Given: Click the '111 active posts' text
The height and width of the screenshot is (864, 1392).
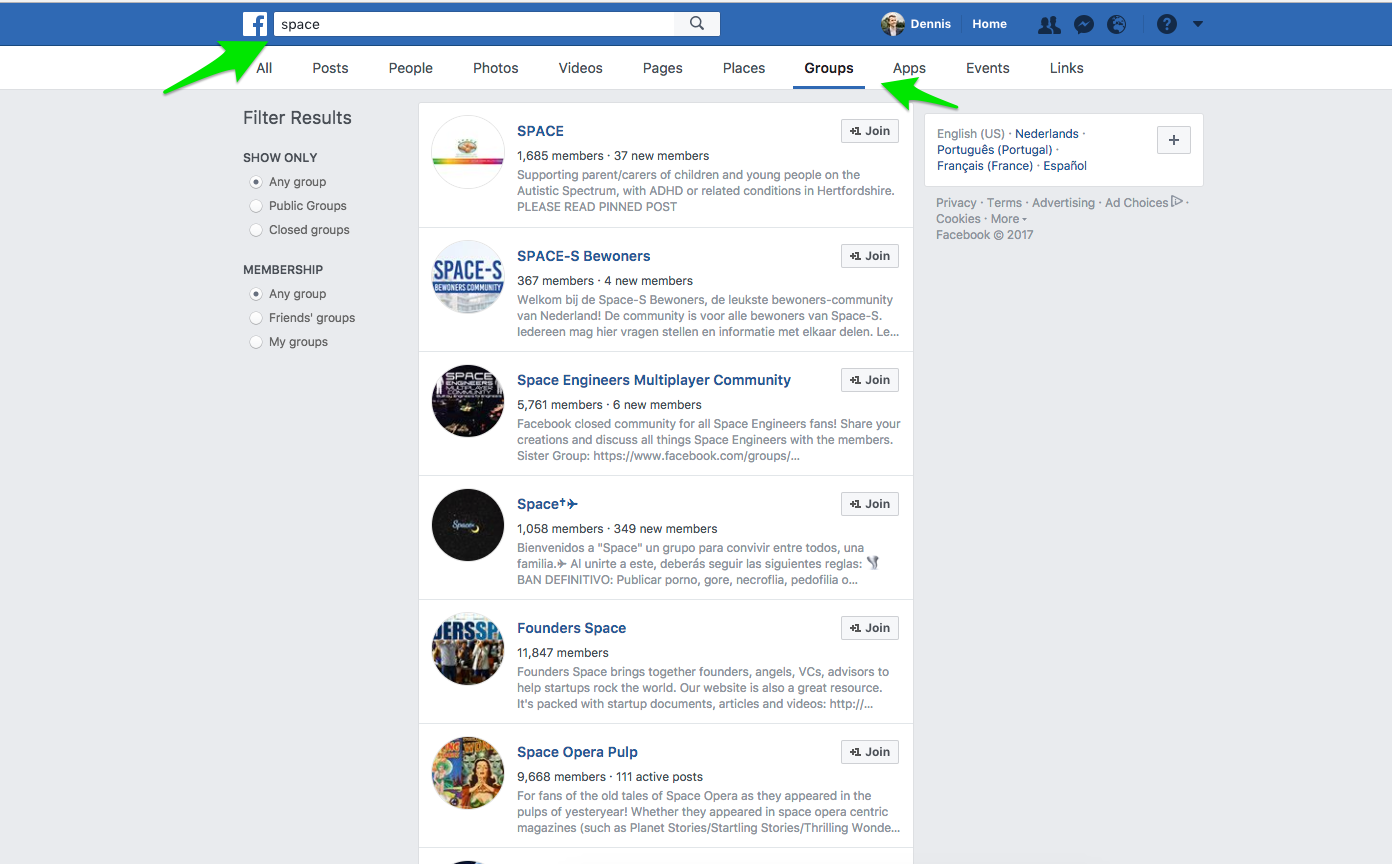Looking at the screenshot, I should [x=659, y=777].
